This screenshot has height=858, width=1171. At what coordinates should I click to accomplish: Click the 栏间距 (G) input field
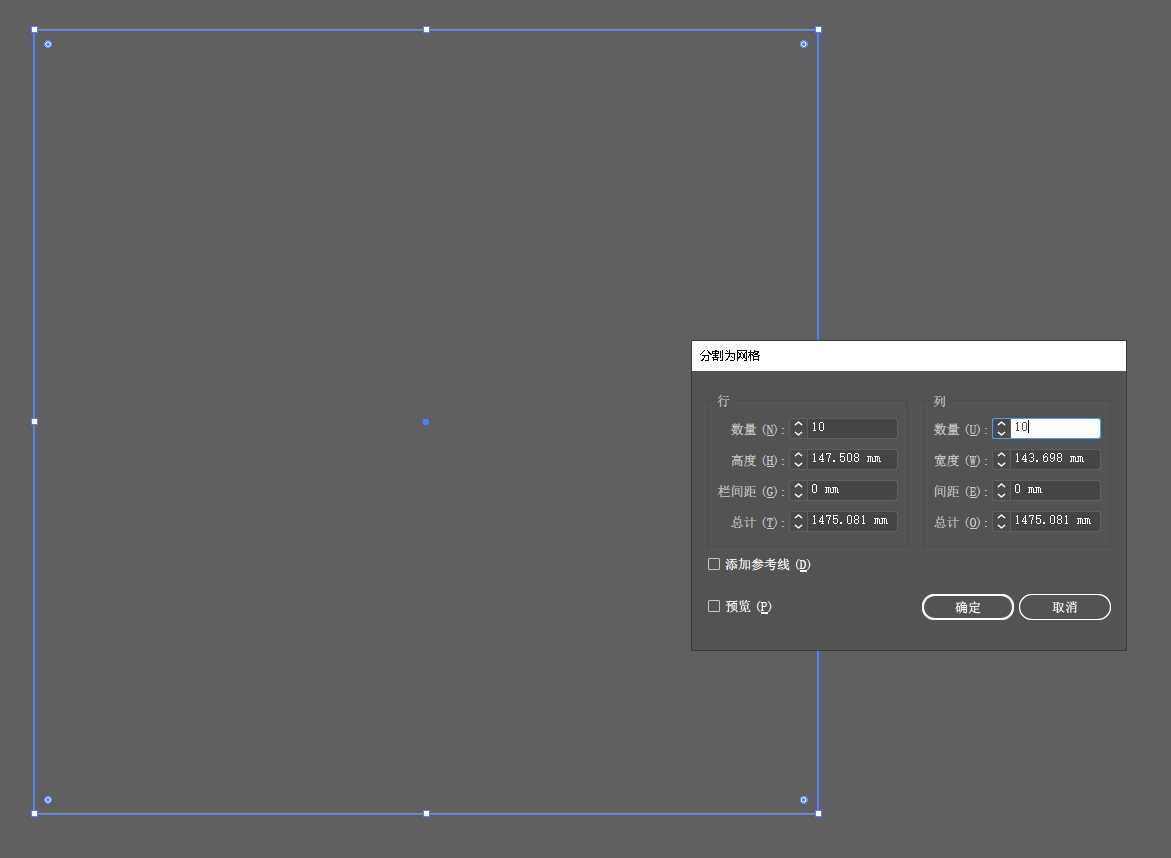click(852, 490)
